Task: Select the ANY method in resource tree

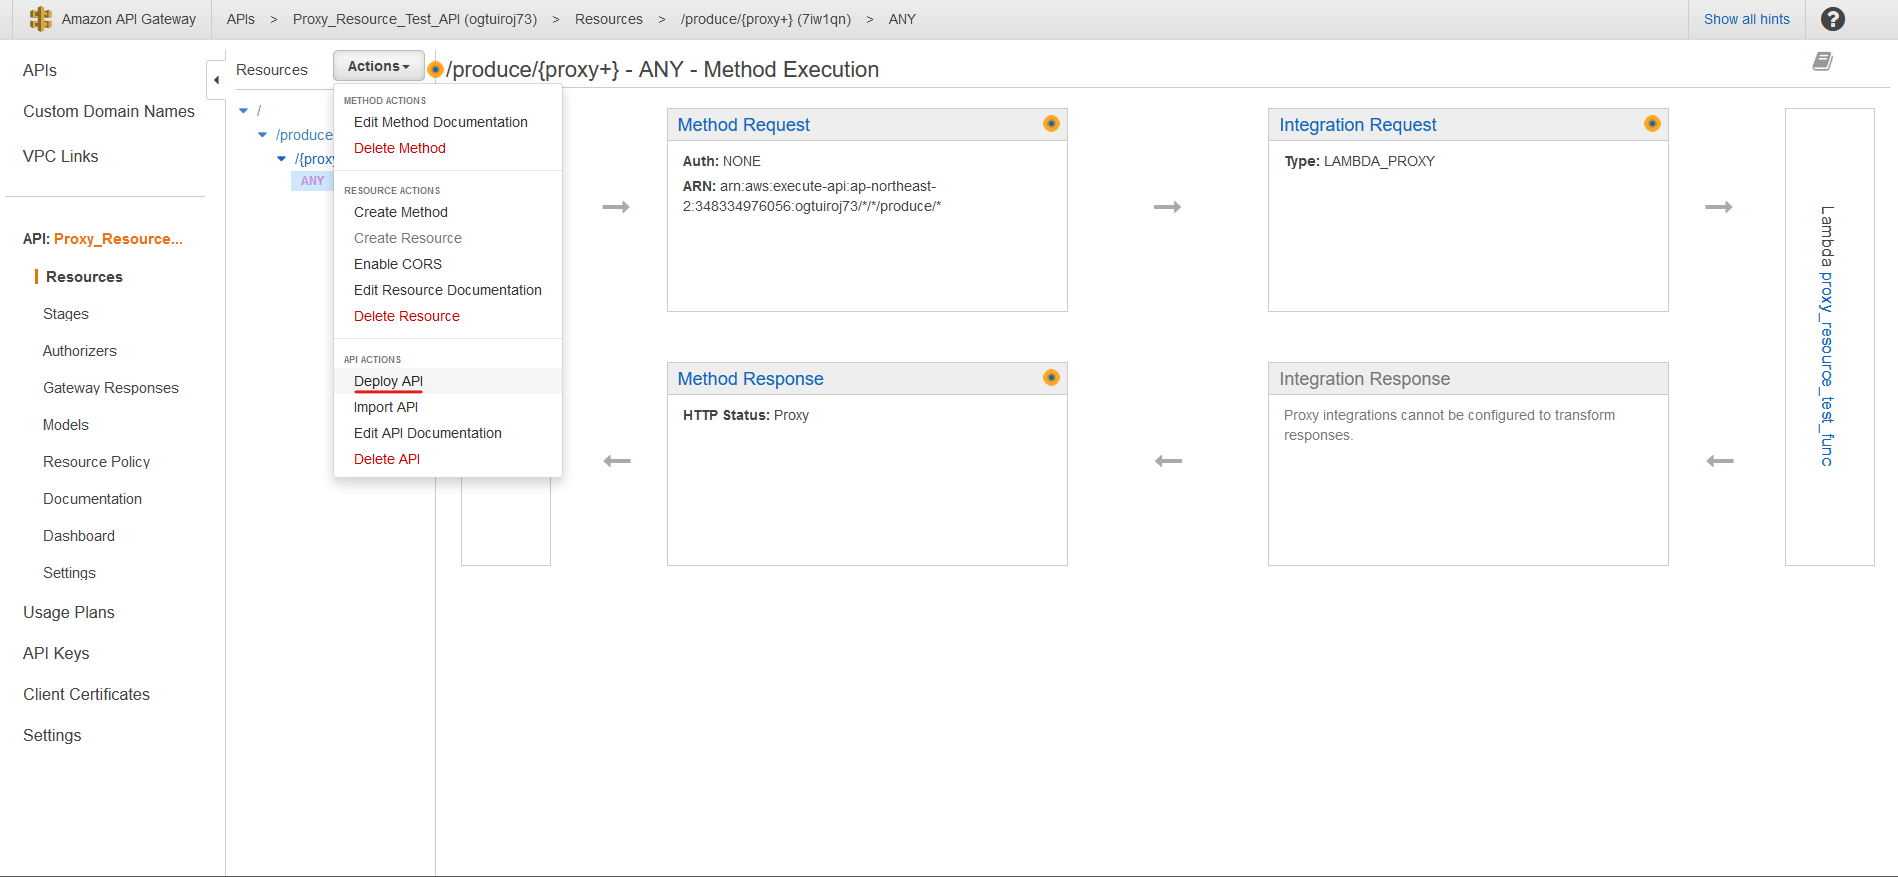Action: (312, 181)
